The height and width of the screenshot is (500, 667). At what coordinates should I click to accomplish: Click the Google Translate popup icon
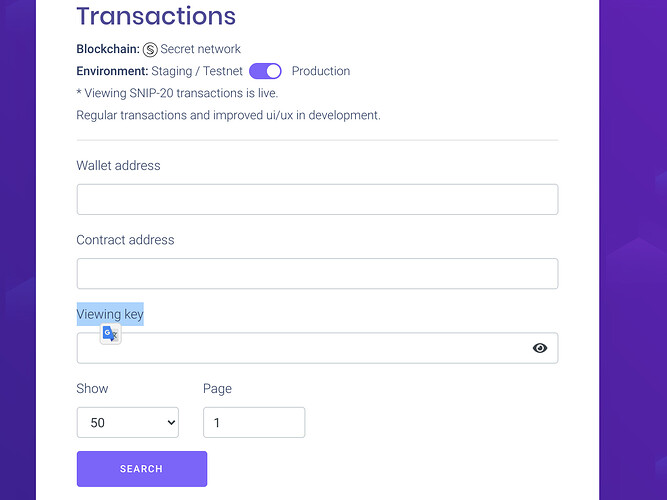(111, 334)
